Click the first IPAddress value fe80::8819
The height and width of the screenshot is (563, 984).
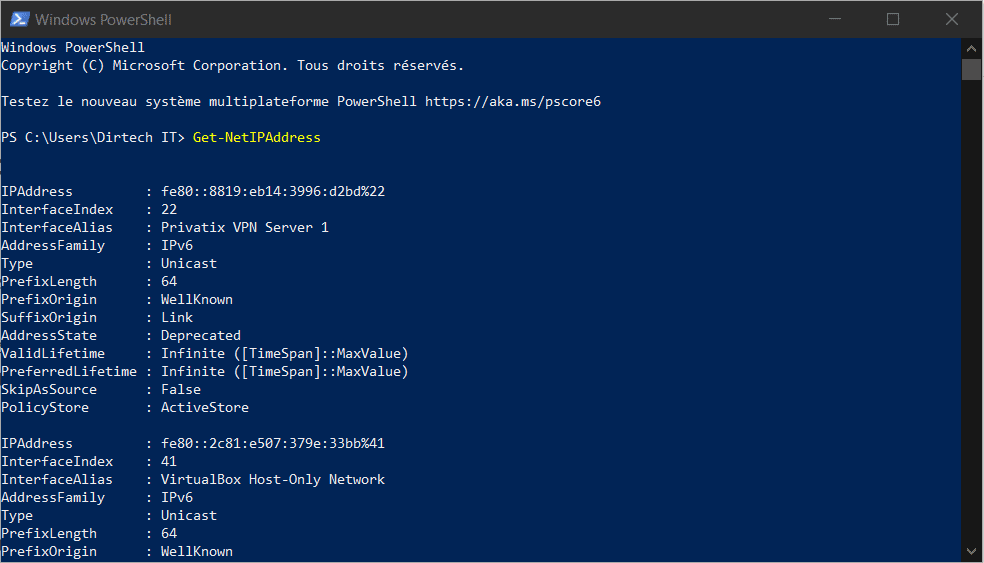click(273, 191)
